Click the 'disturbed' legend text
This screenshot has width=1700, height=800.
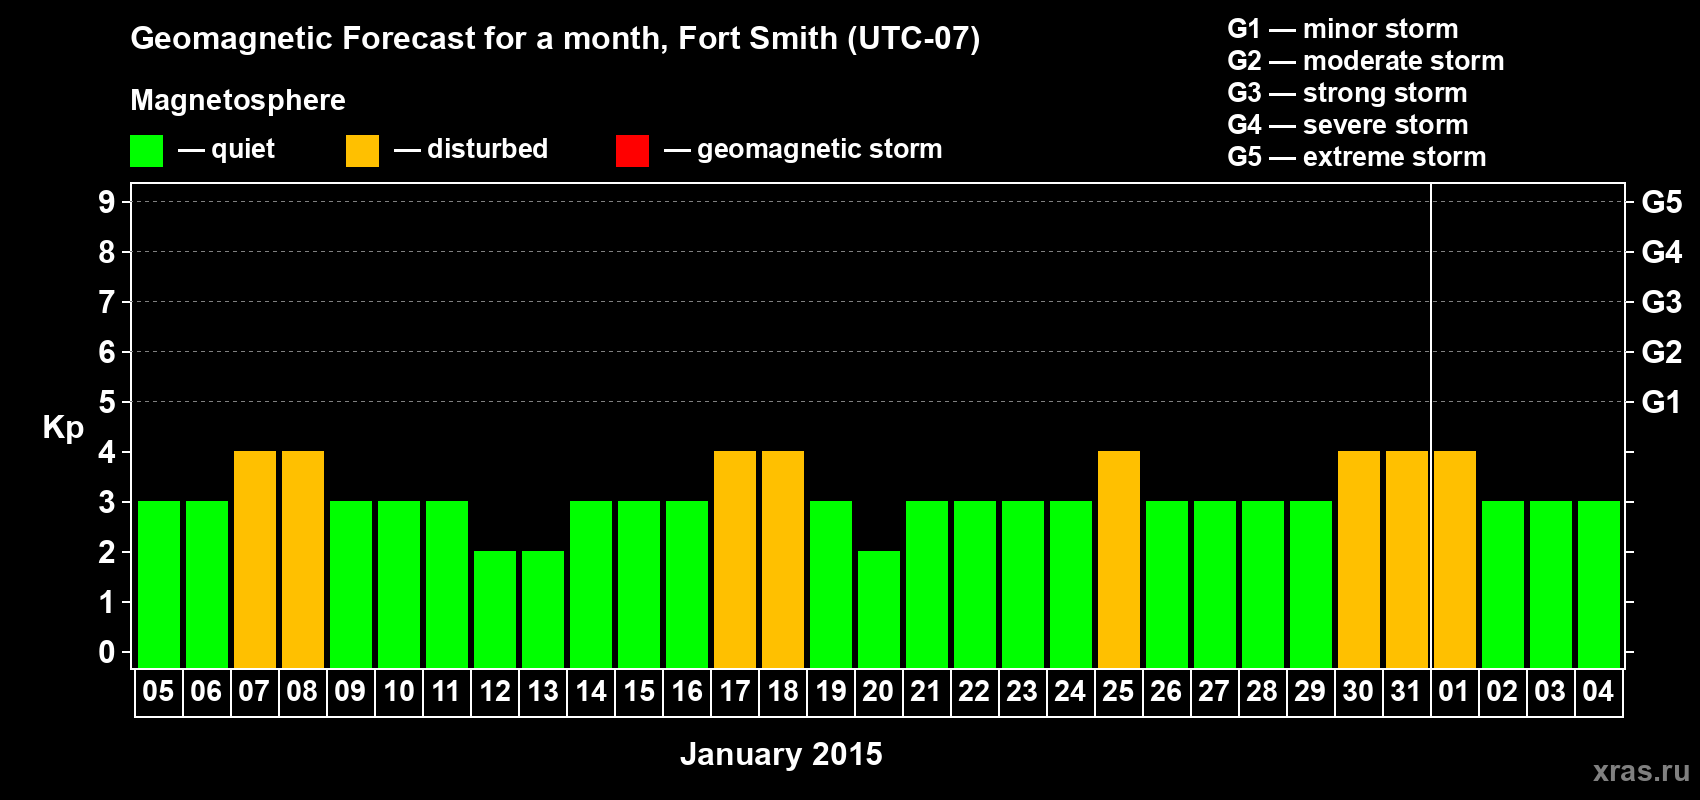pyautogui.click(x=487, y=149)
